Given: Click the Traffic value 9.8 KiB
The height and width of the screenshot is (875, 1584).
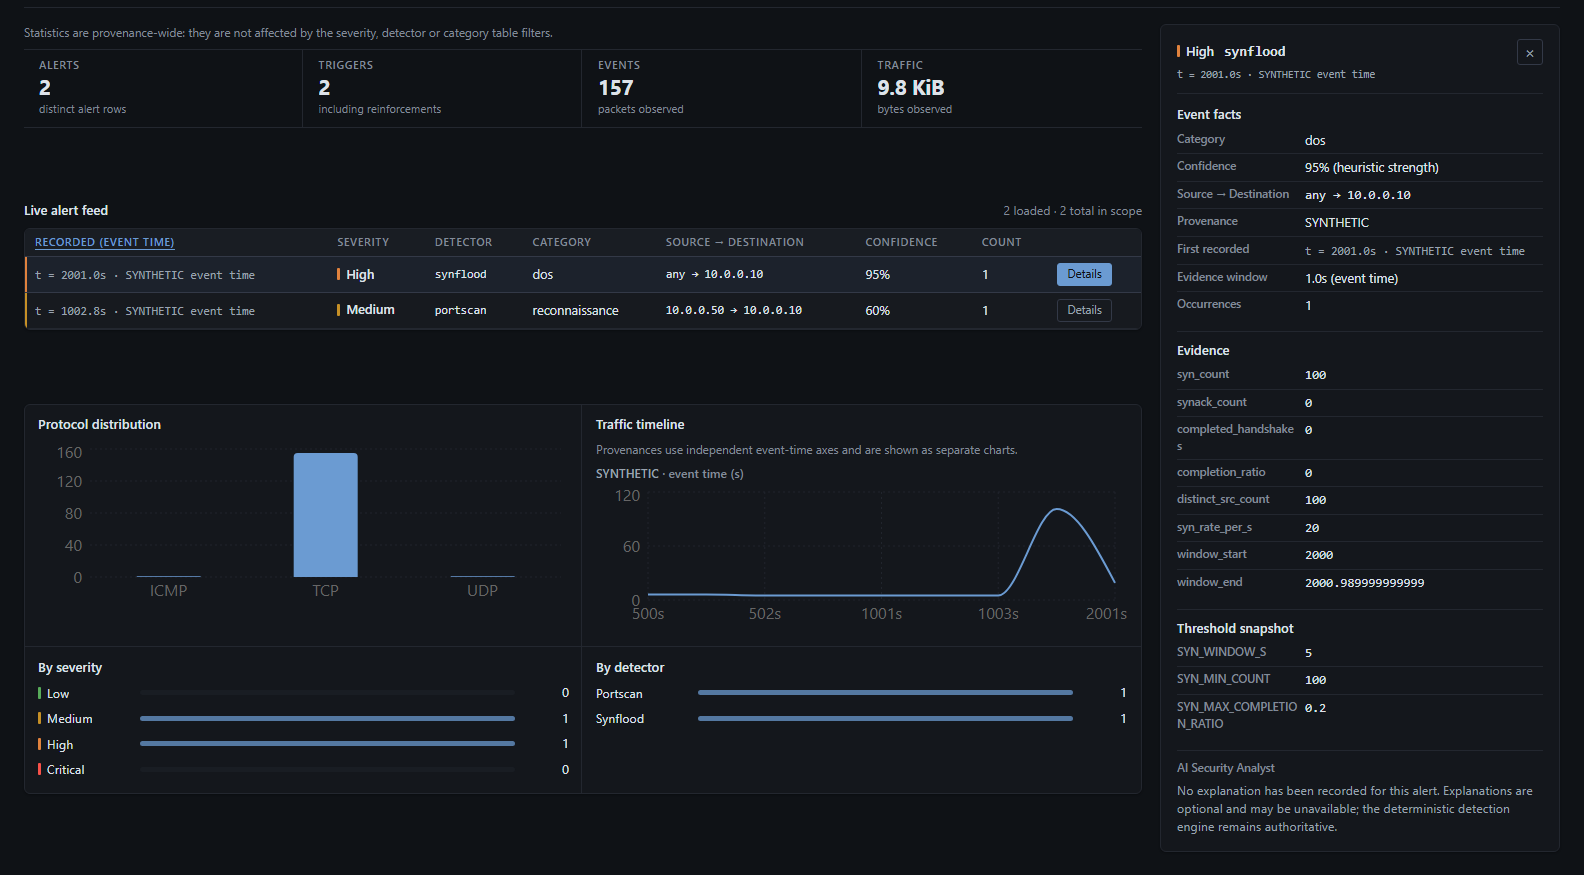Looking at the screenshot, I should pyautogui.click(x=910, y=88).
